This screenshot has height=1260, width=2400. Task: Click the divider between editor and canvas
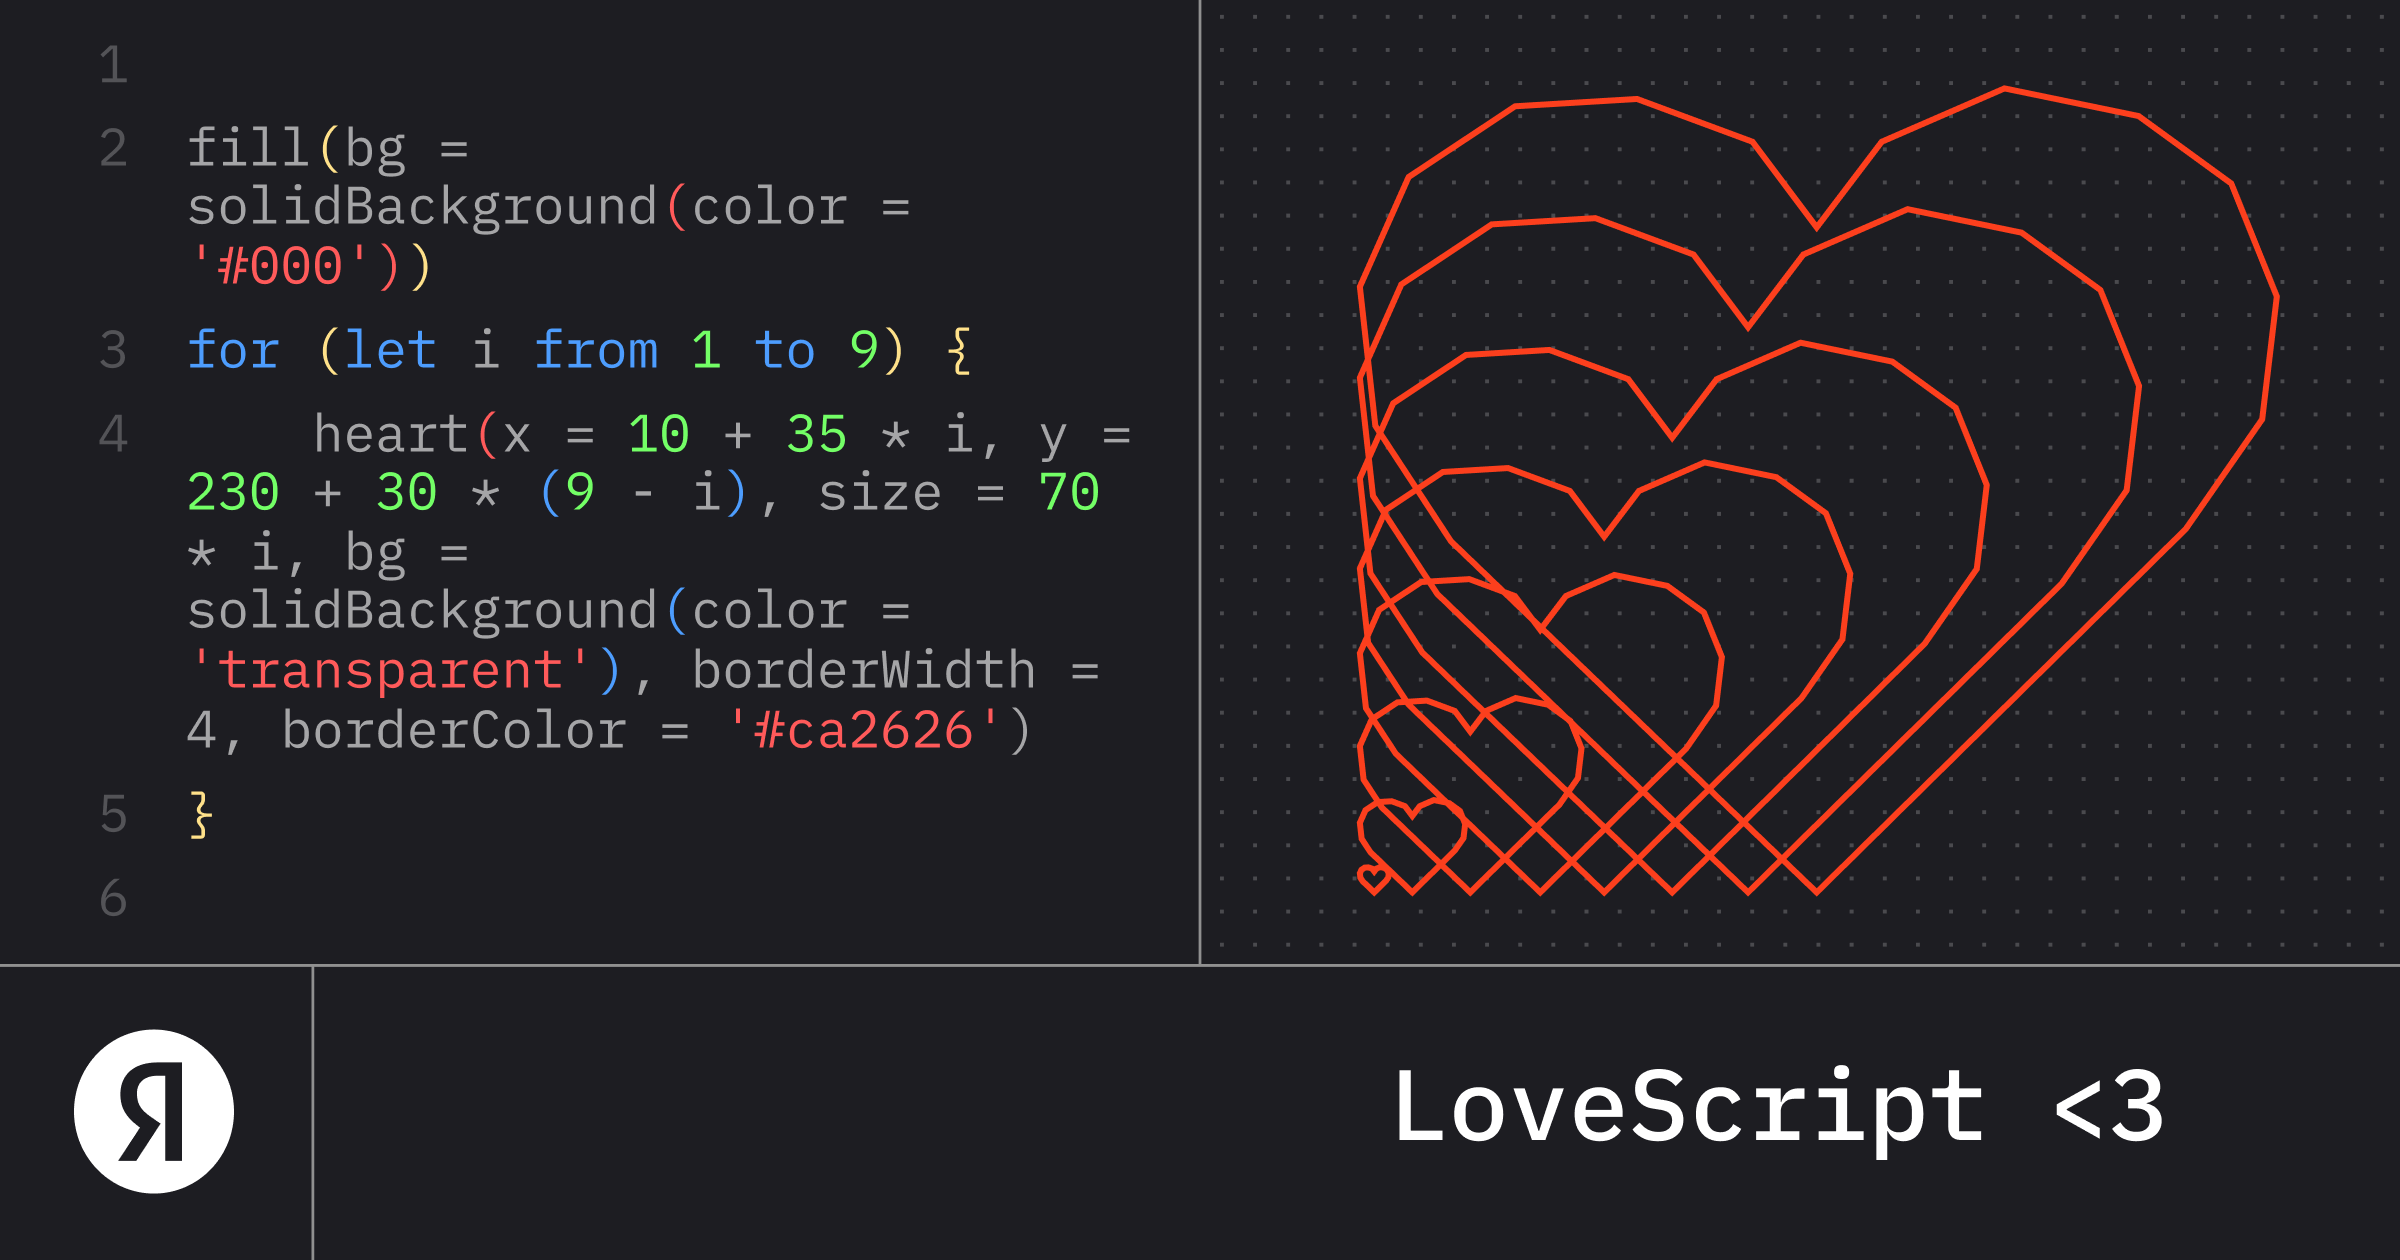pos(1200,480)
